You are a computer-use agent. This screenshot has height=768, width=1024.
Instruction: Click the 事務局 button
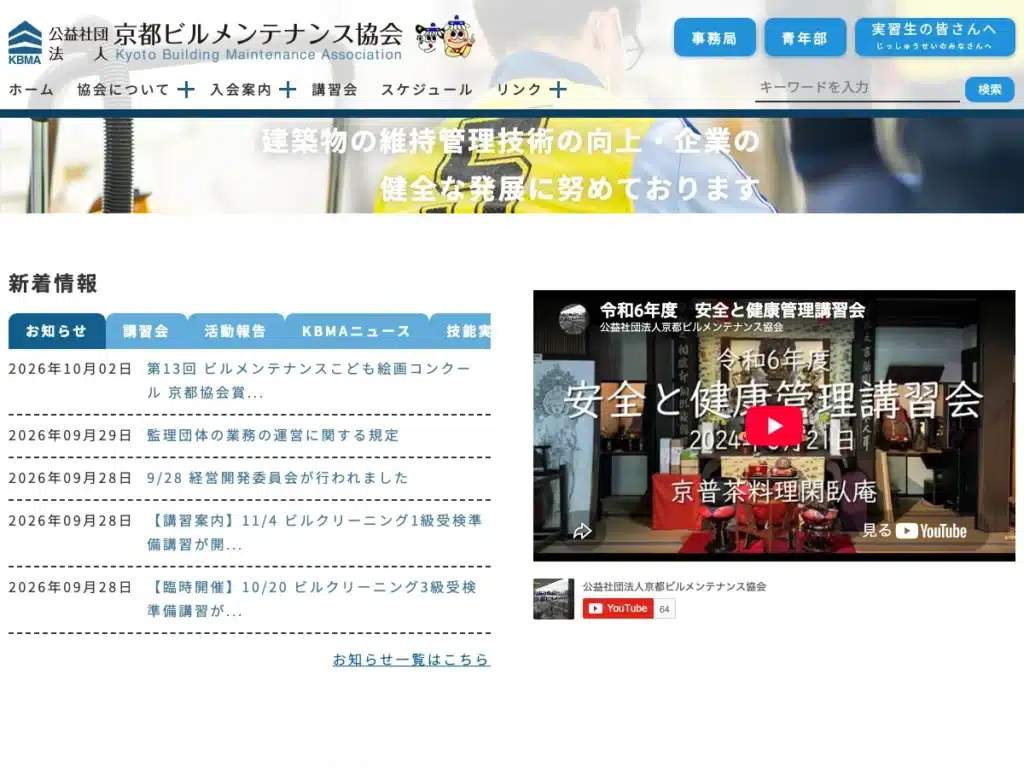tap(714, 38)
